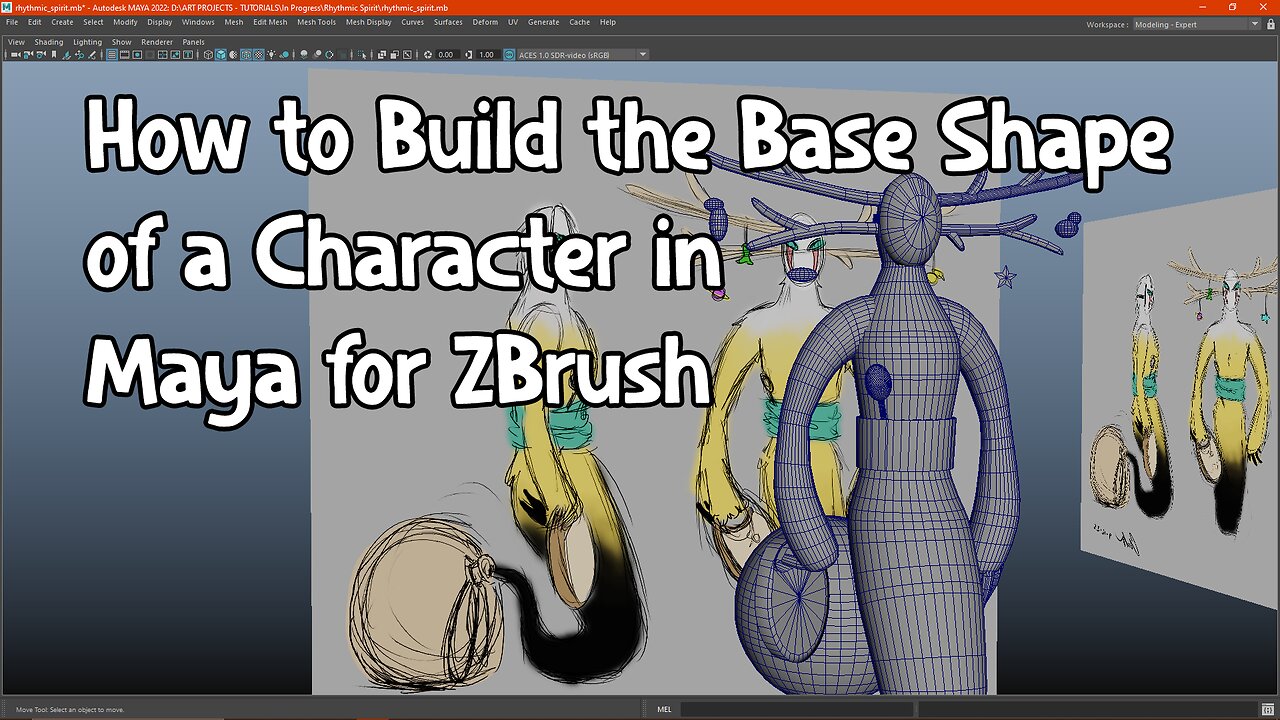Click the Maya application logo in title bar

[x=7, y=7]
